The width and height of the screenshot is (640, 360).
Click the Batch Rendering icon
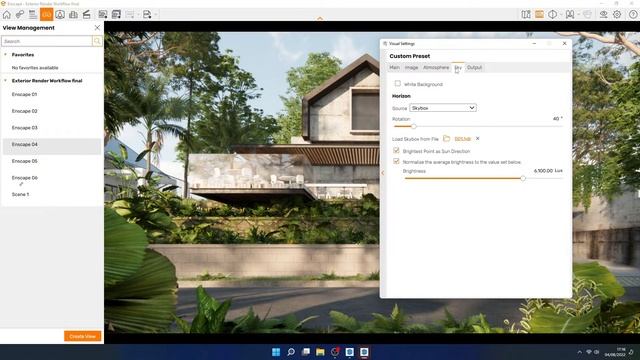116,15
